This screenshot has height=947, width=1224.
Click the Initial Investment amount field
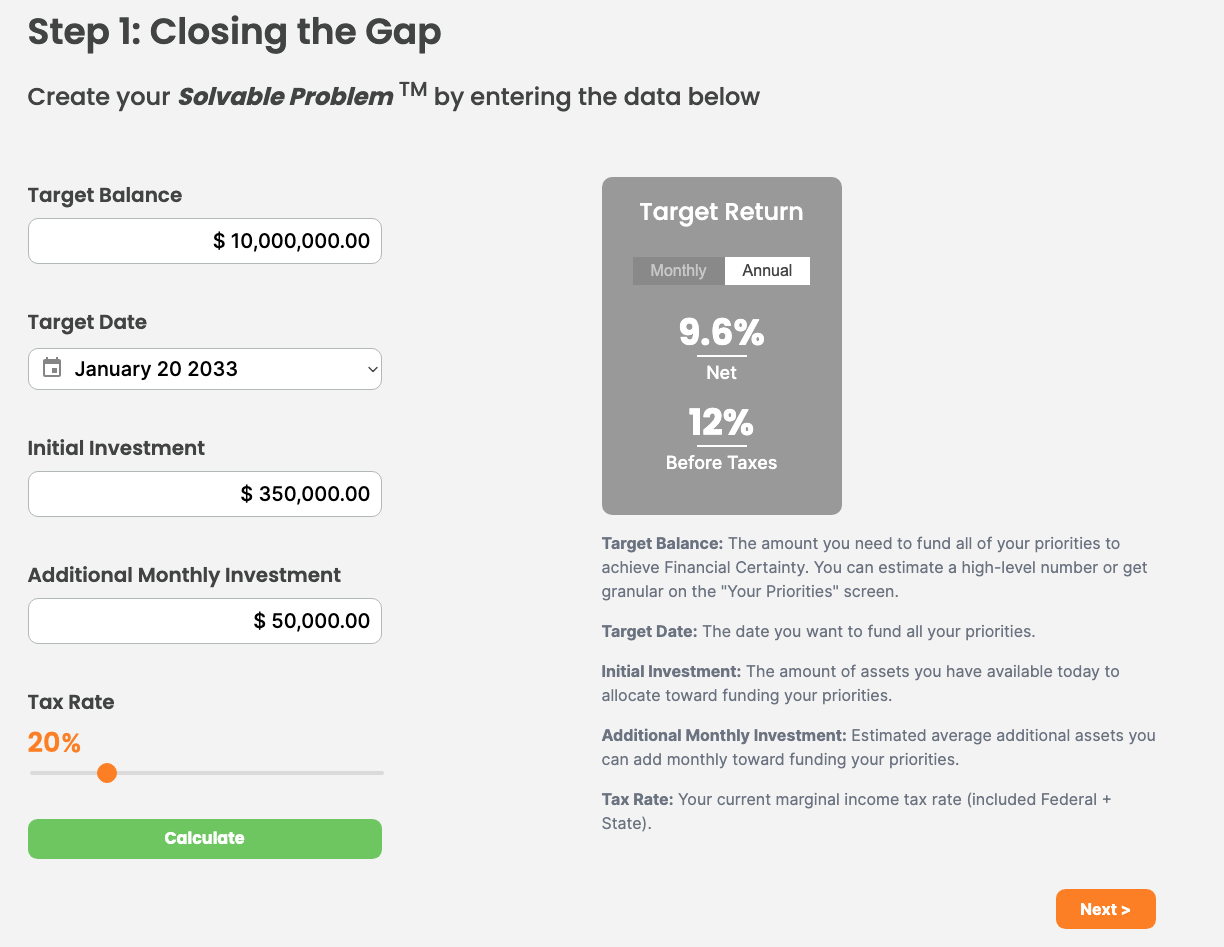click(205, 494)
